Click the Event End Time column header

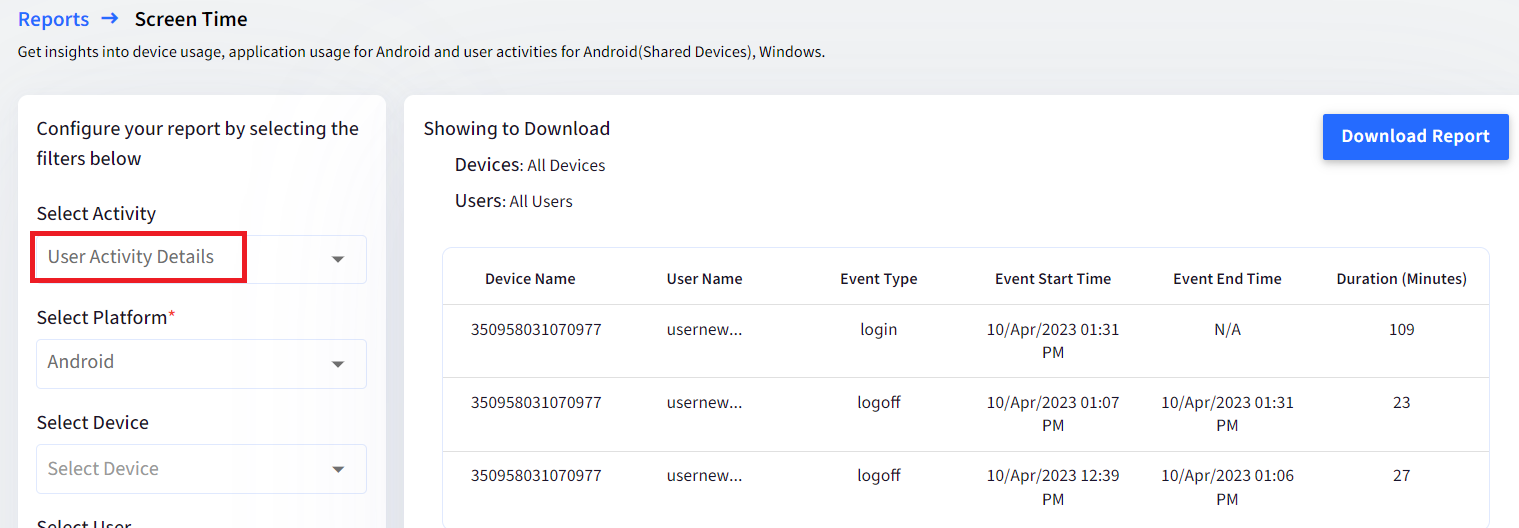1227,279
